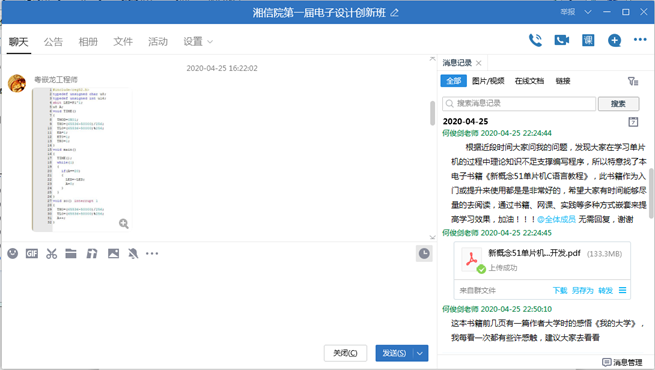The width and height of the screenshot is (655, 370).
Task: Start a group video call
Action: tap(561, 40)
